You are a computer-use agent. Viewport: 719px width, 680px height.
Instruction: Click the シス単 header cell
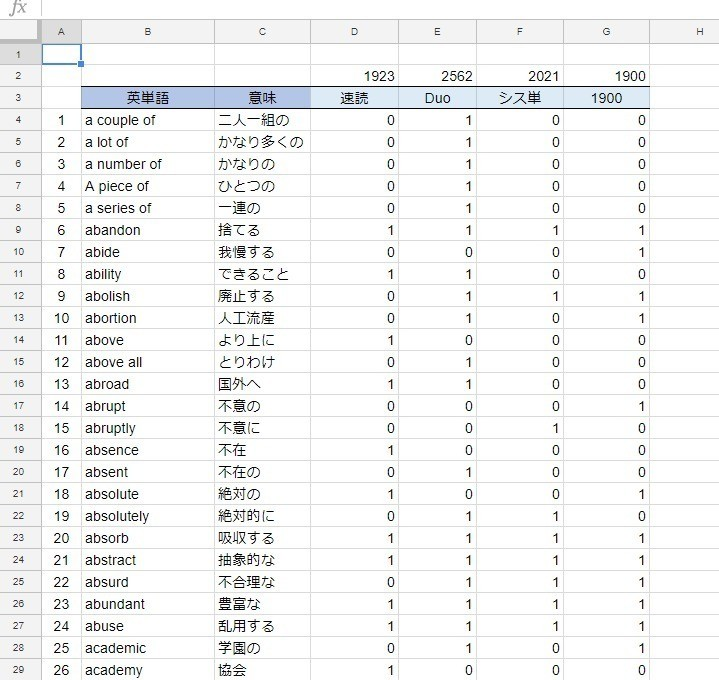tap(519, 98)
